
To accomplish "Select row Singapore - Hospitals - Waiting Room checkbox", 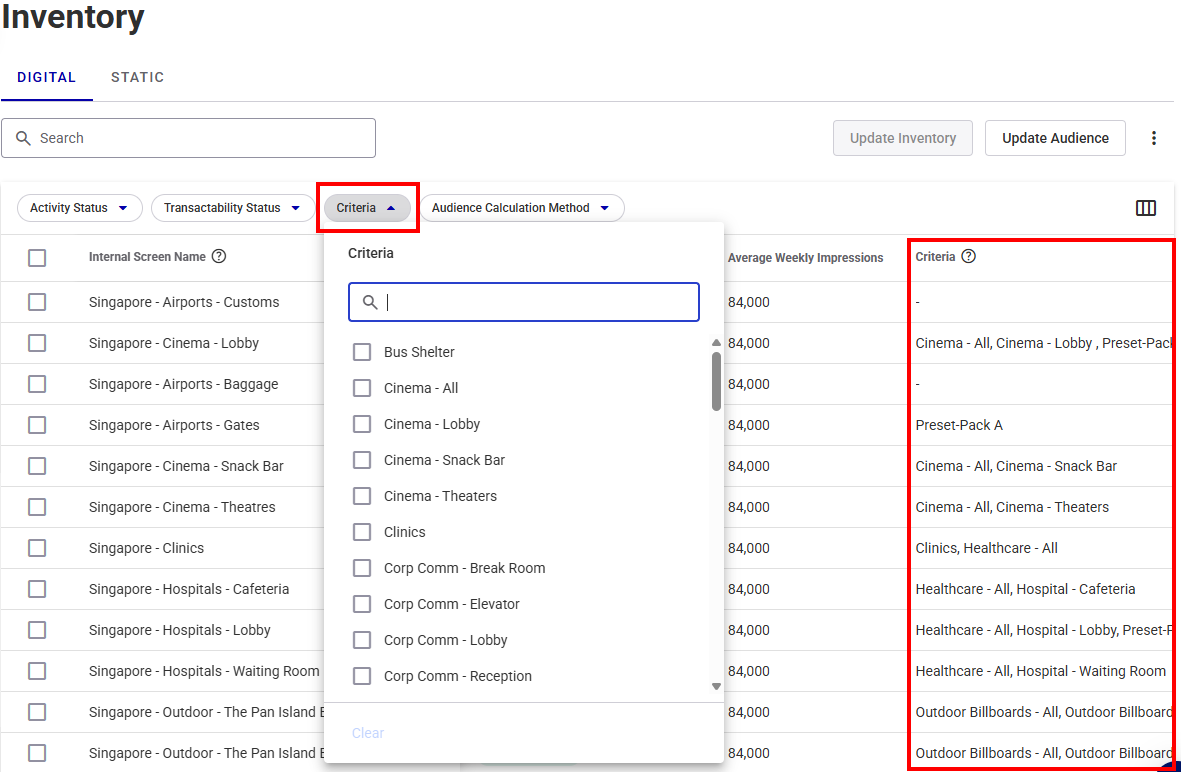I will [37, 671].
